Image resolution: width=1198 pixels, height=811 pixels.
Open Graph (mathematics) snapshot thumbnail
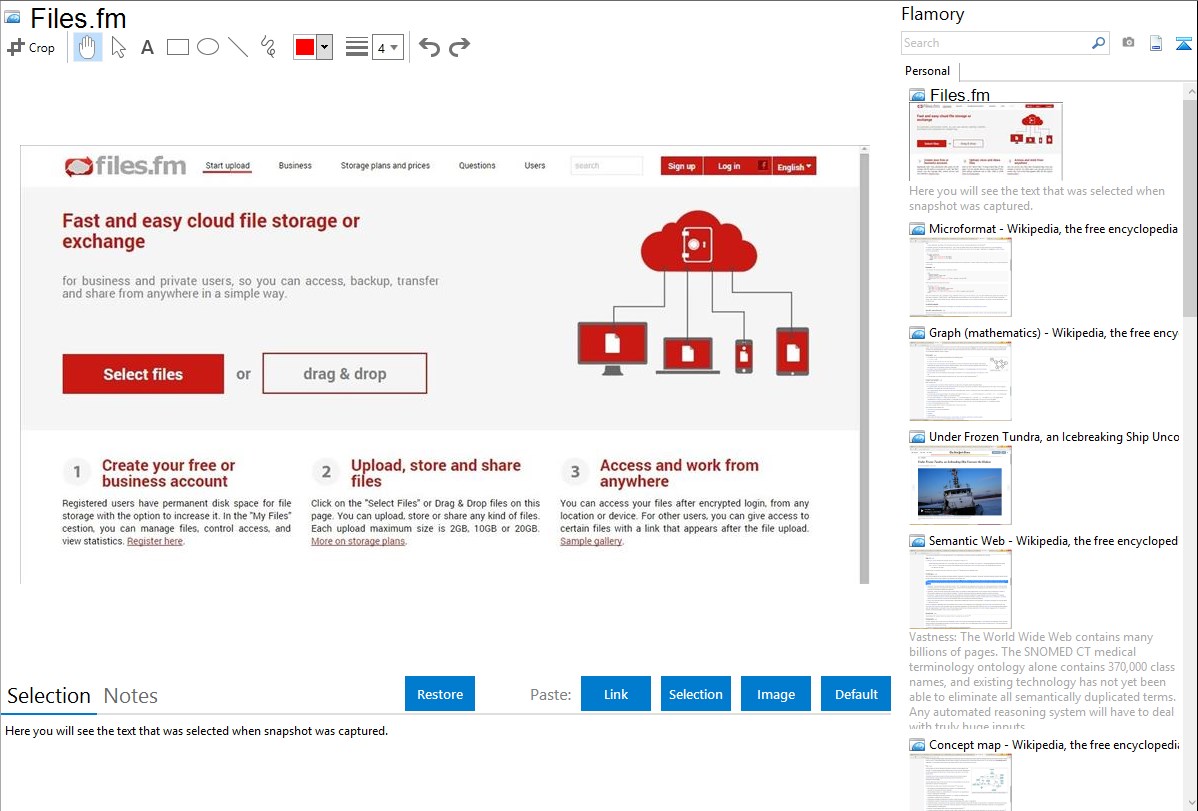coord(960,381)
